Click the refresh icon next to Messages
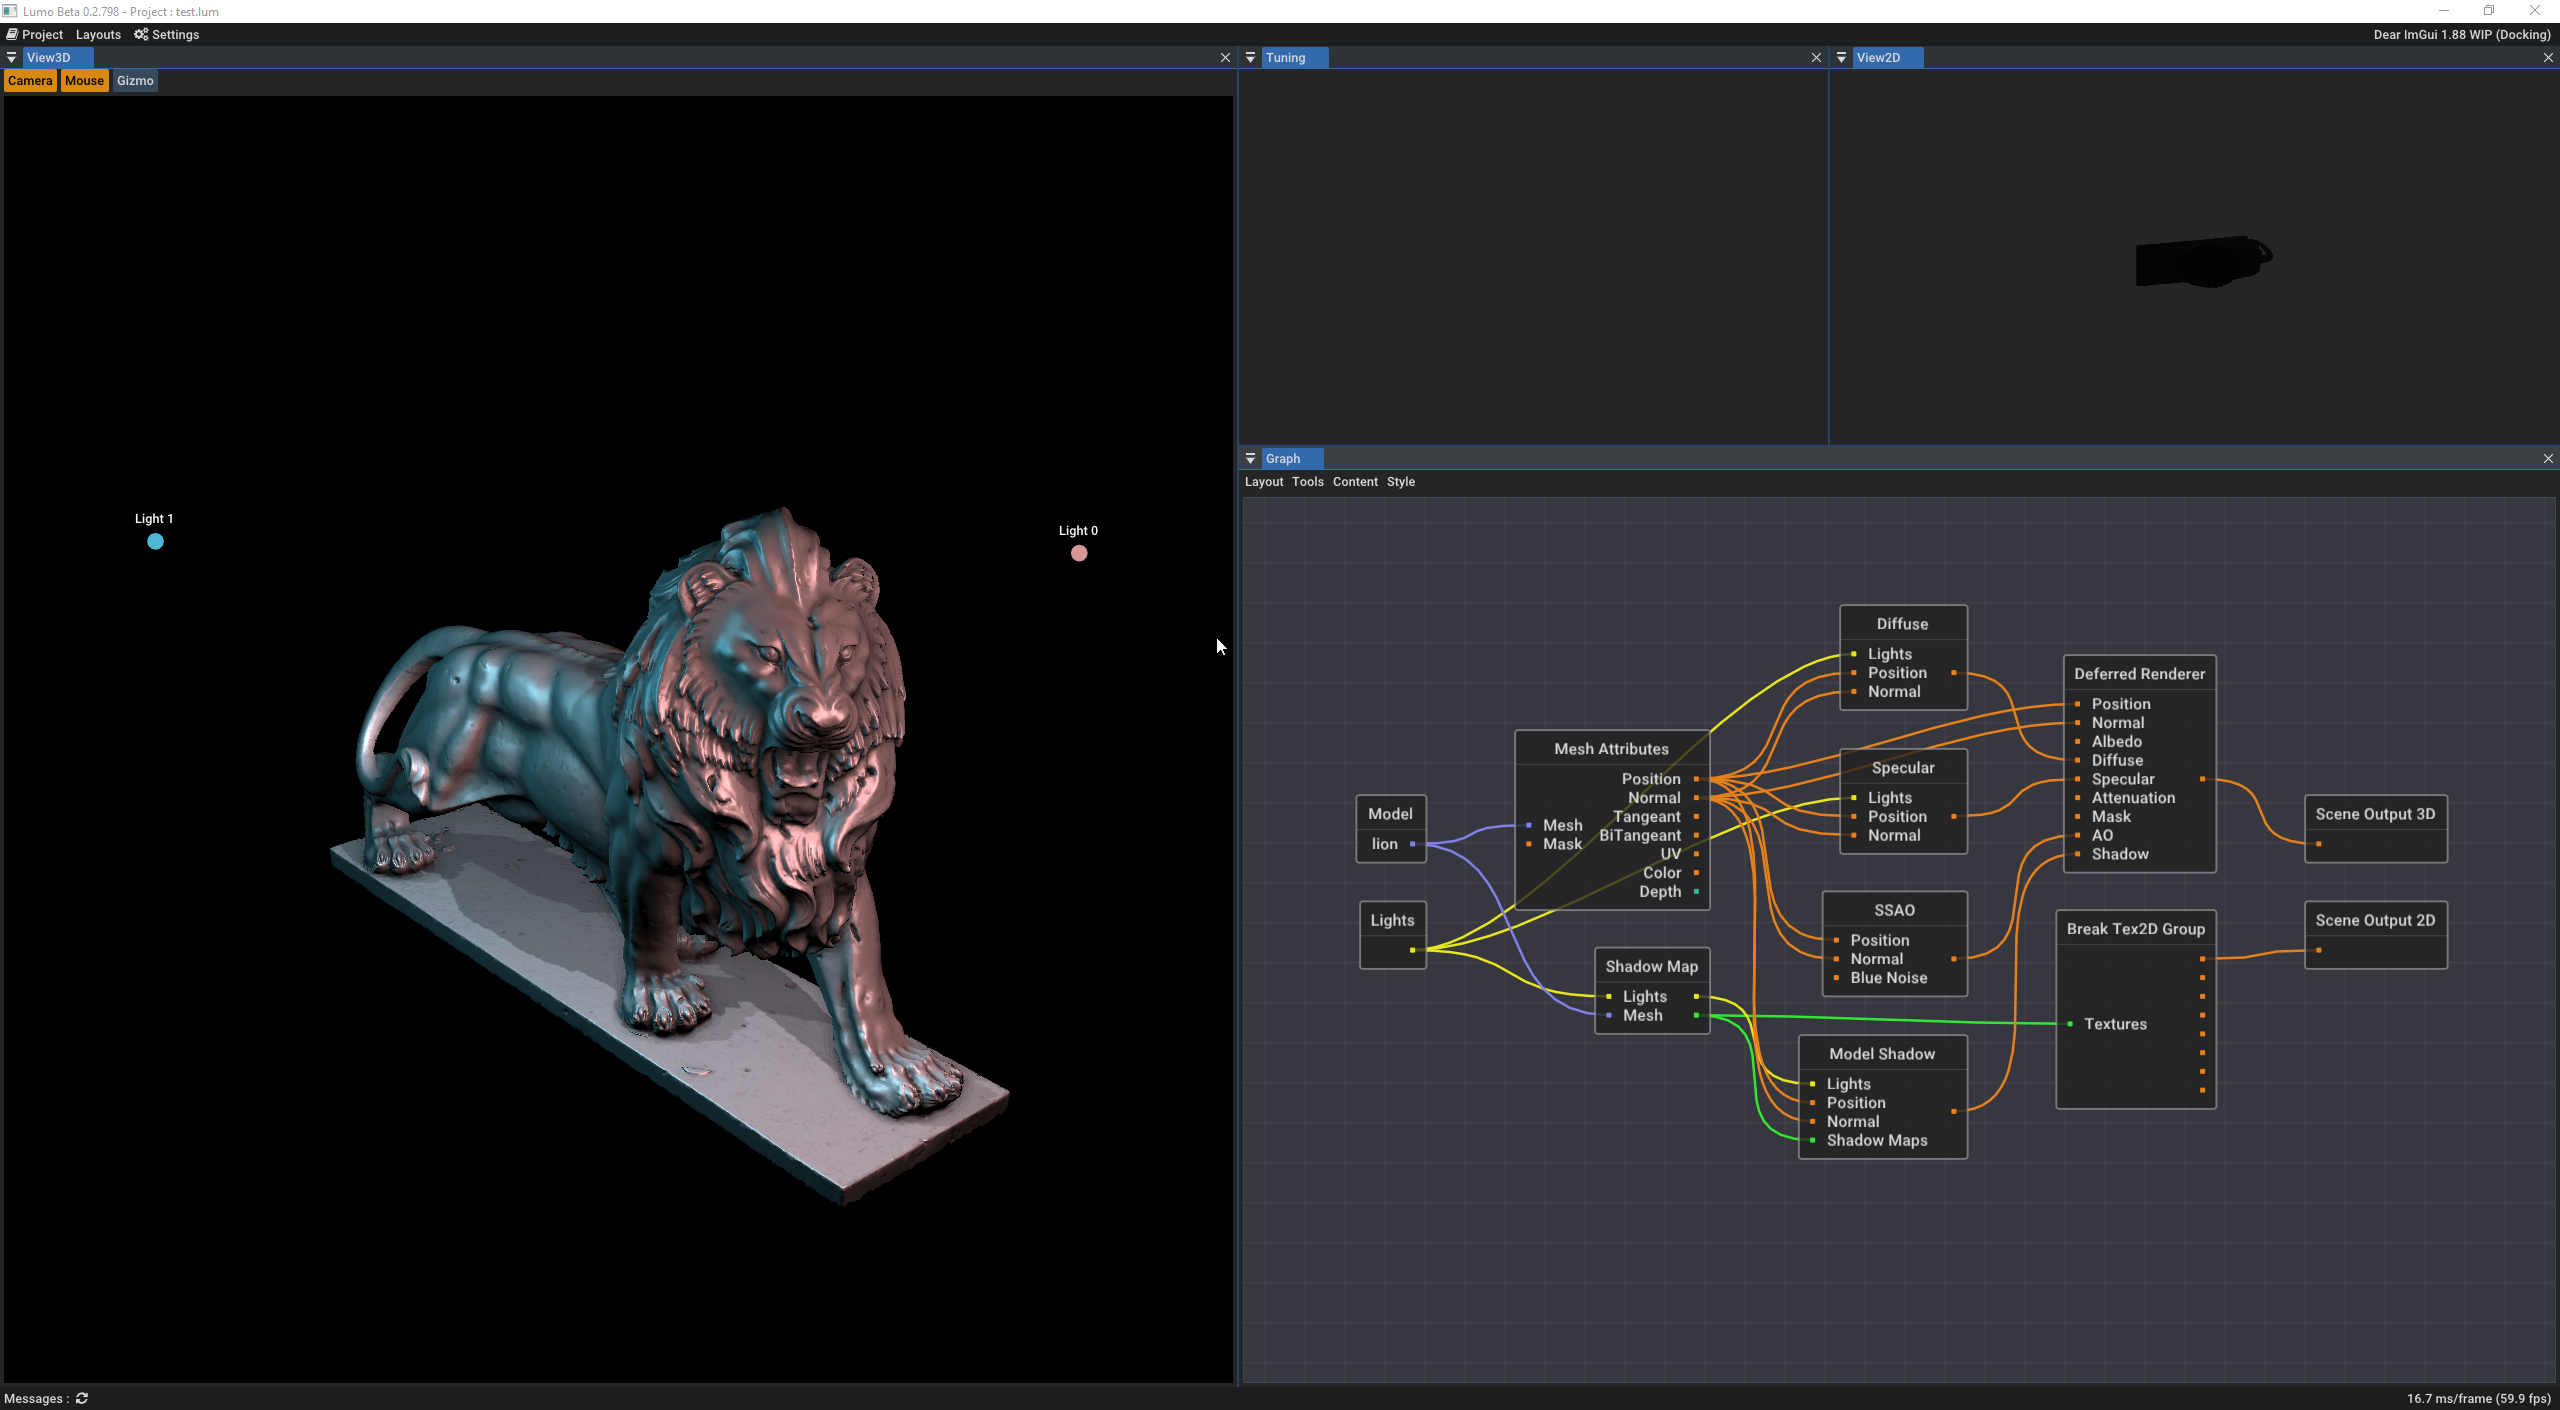This screenshot has width=2560, height=1410. click(x=82, y=1398)
